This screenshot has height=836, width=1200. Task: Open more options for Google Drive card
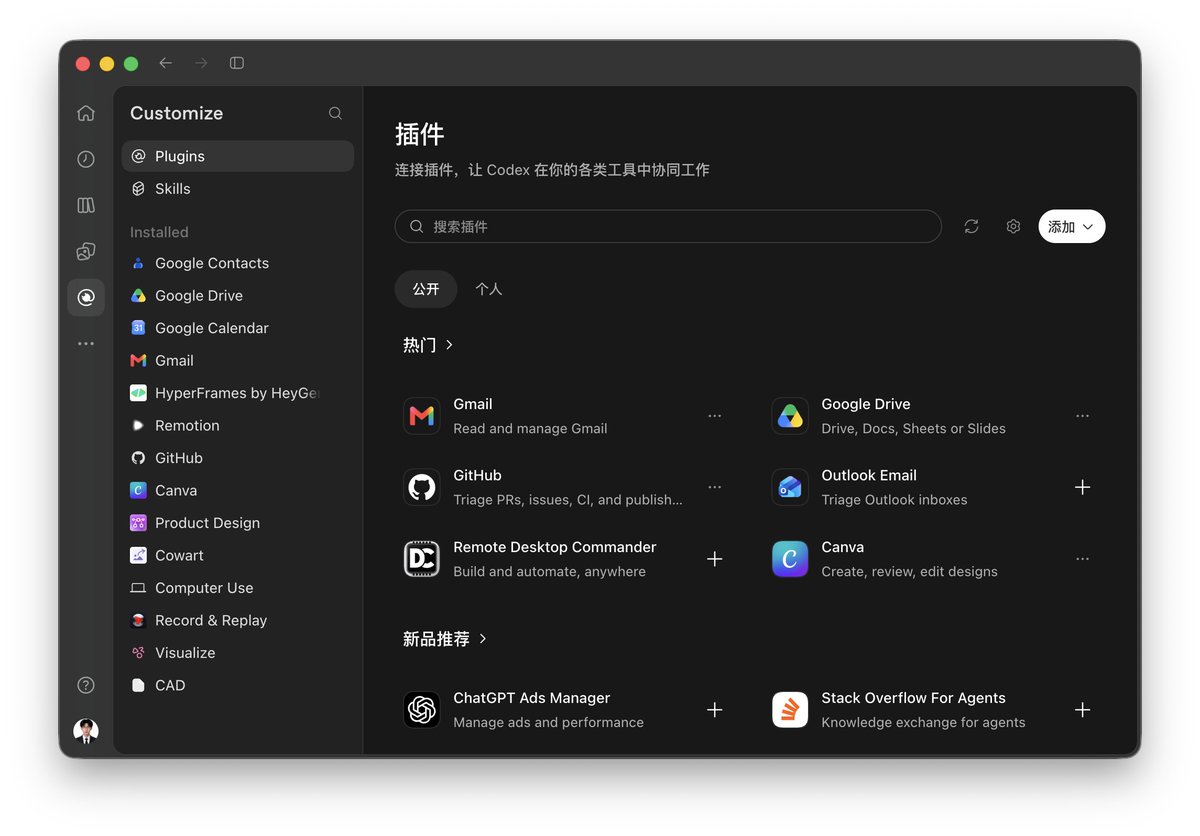tap(1082, 416)
